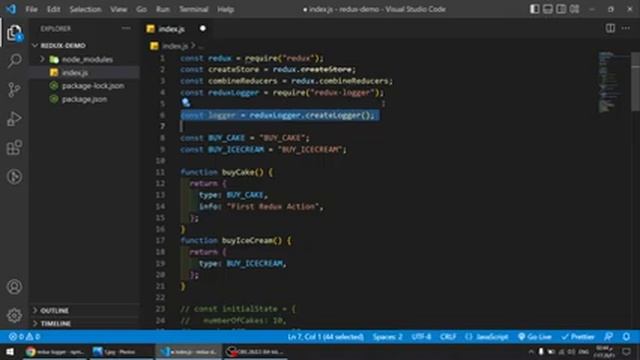Open the JavaScript language mode selector
Viewport: 640px width, 360px height.
(x=487, y=337)
